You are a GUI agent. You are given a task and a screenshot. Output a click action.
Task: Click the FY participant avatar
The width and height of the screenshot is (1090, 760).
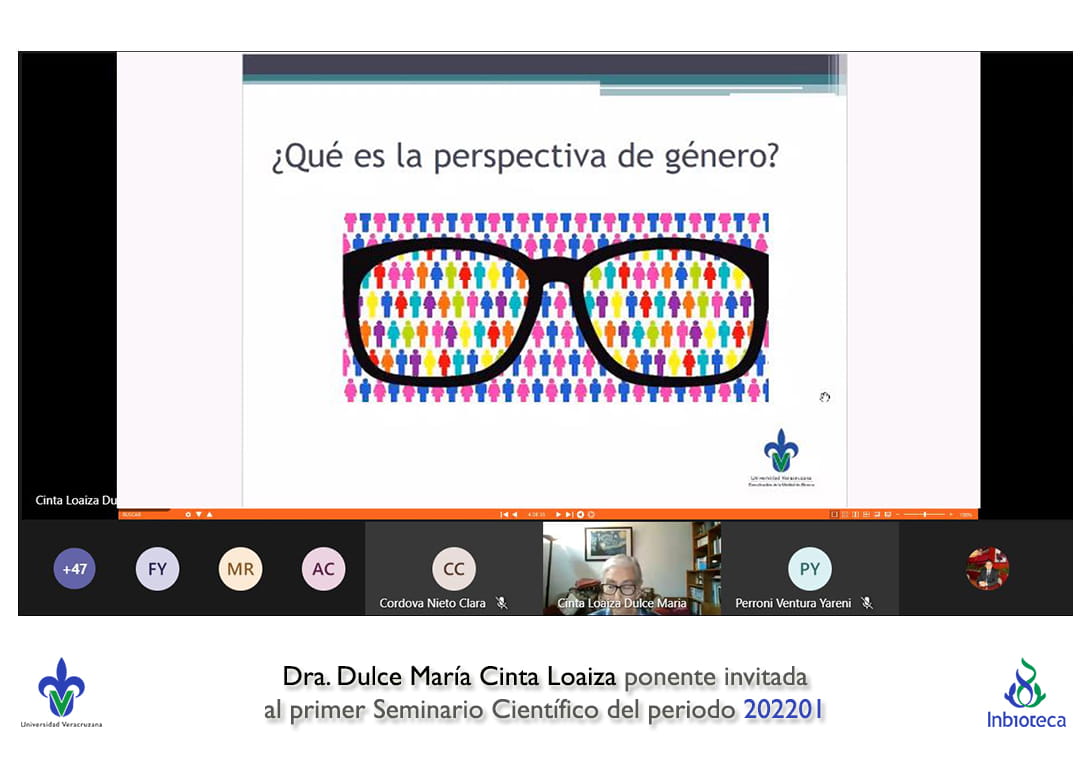(x=157, y=570)
